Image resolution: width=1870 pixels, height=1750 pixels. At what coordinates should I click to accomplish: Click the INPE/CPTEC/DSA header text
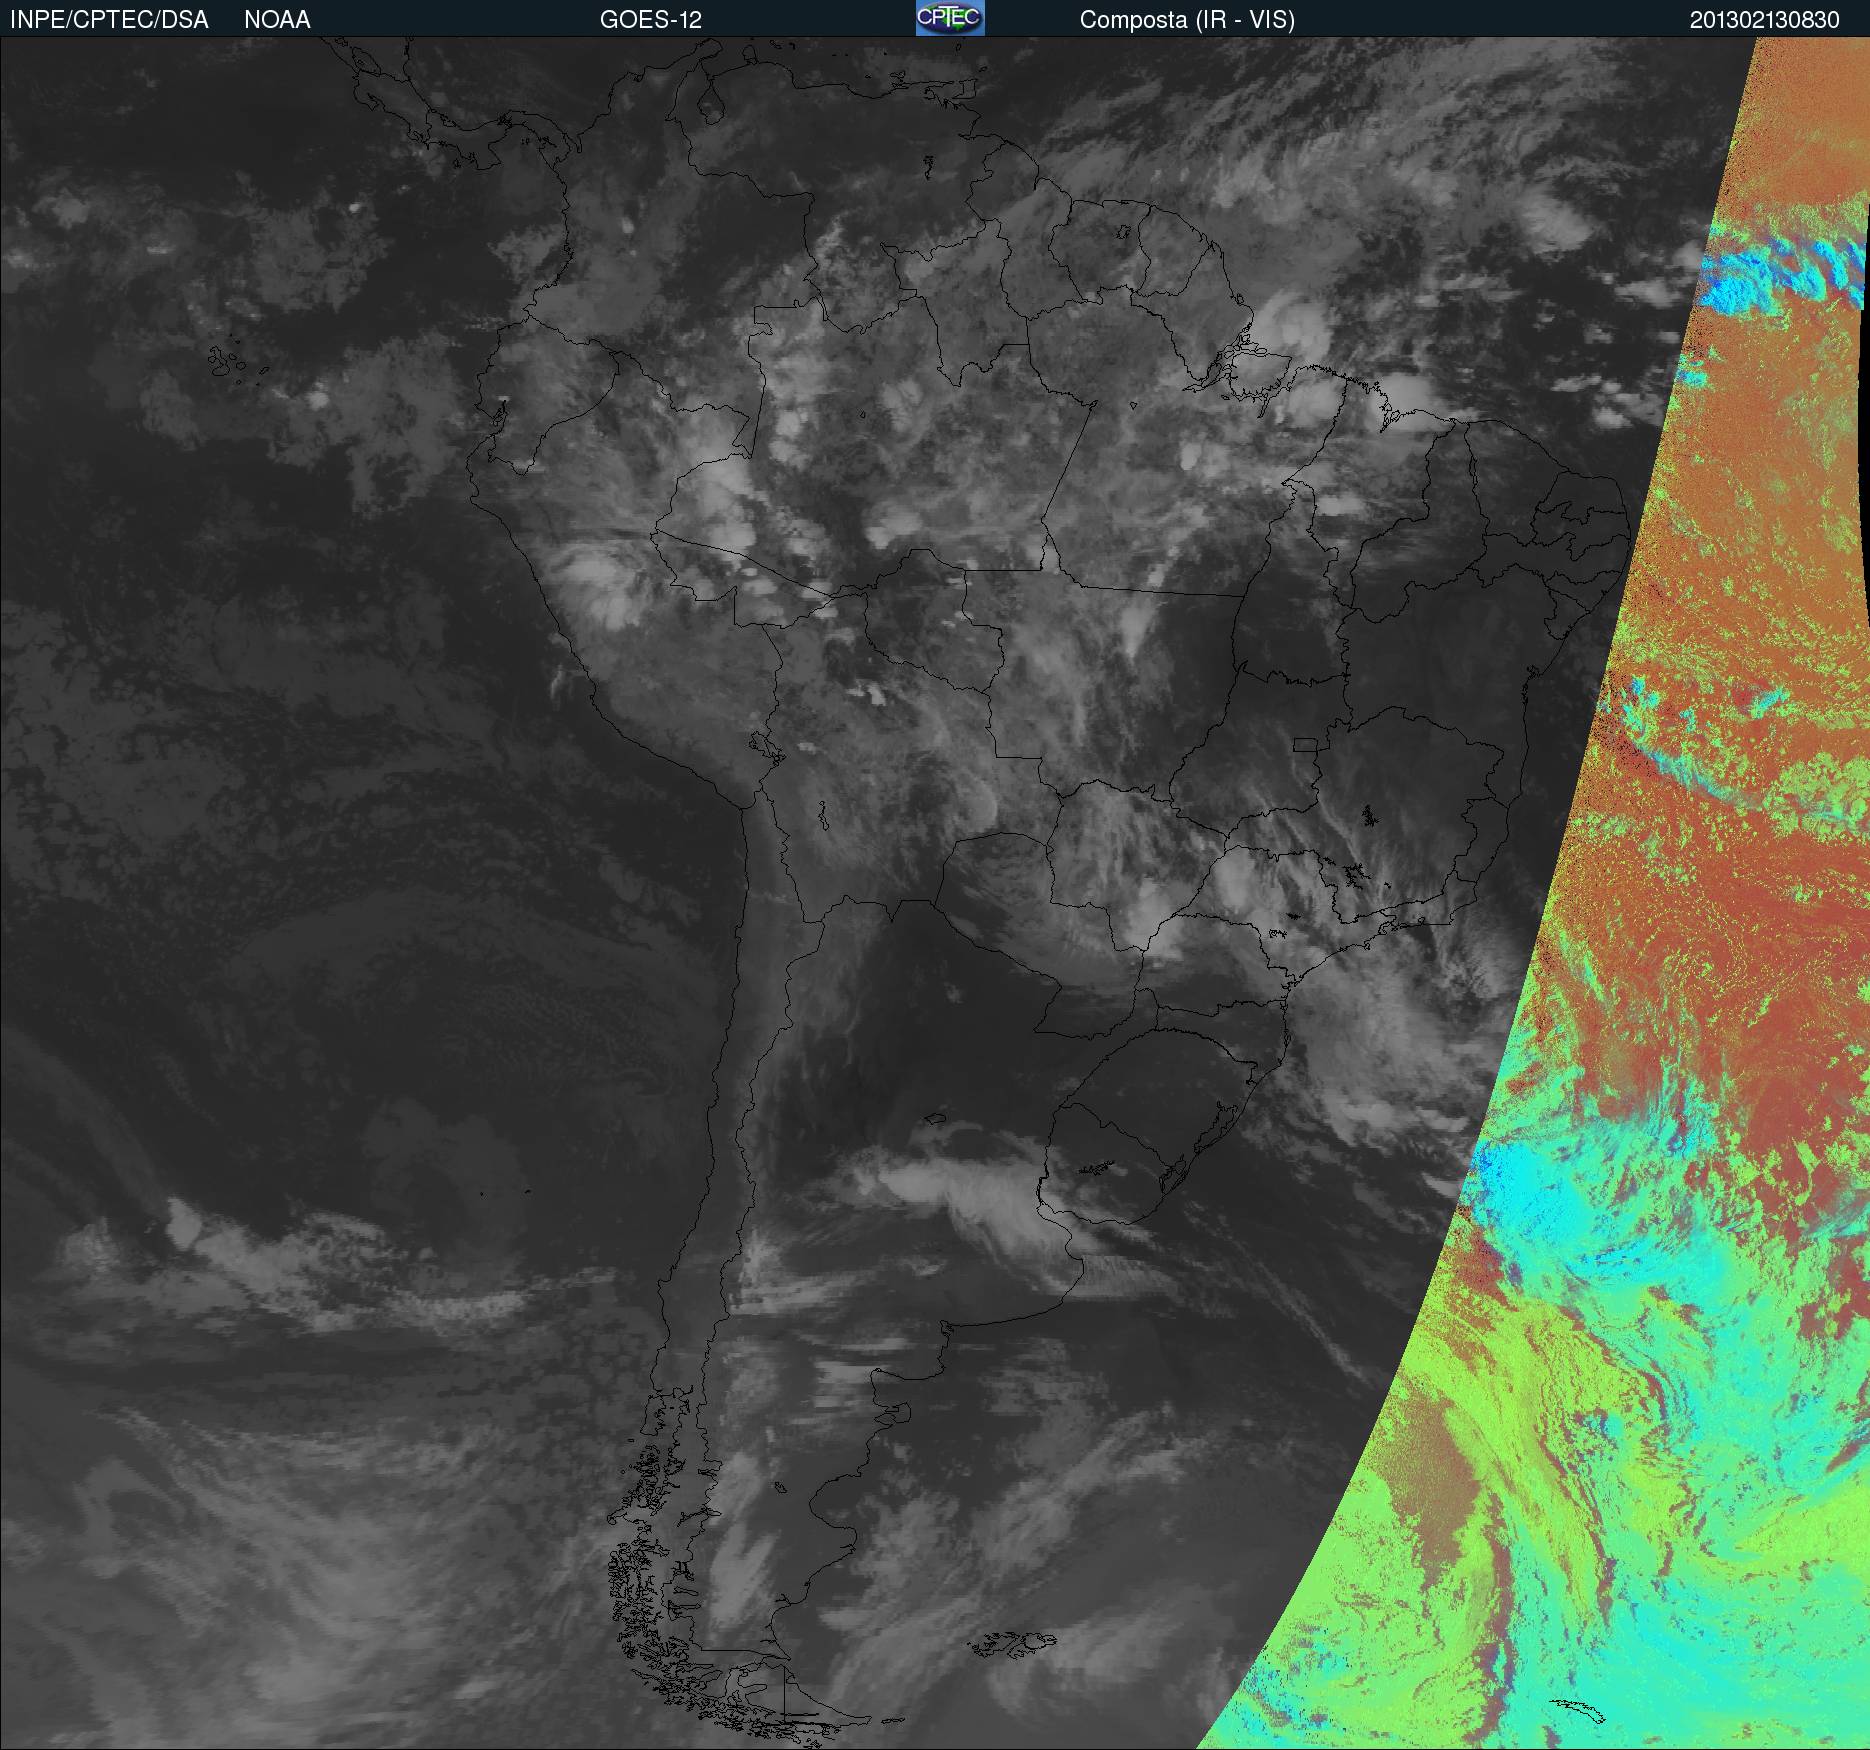pos(109,20)
